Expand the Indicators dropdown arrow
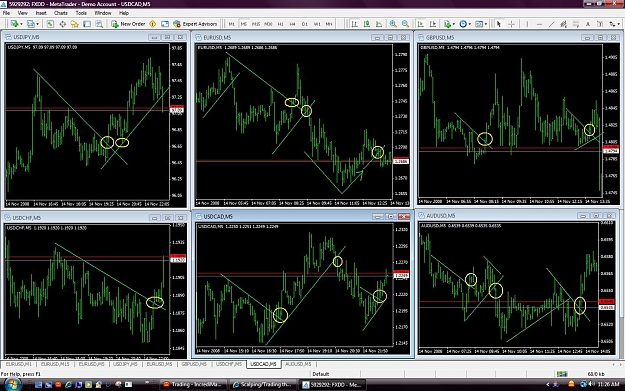This screenshot has width=625, height=391. tap(454, 24)
